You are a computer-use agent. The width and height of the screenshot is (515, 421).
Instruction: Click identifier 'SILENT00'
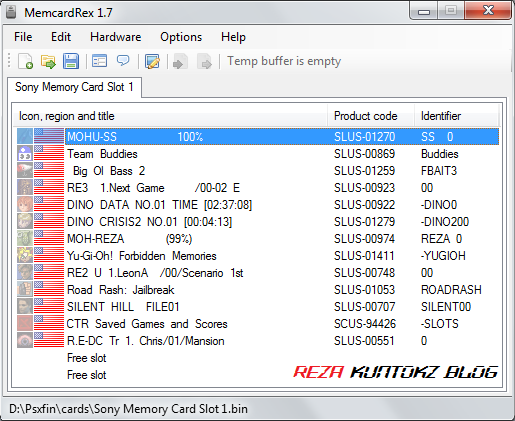click(x=446, y=307)
